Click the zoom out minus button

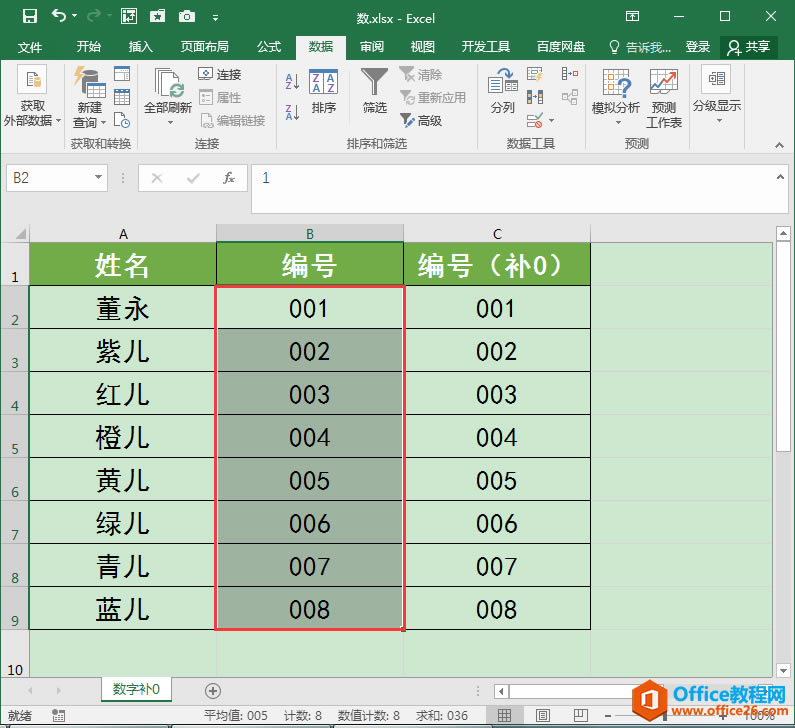tap(607, 716)
